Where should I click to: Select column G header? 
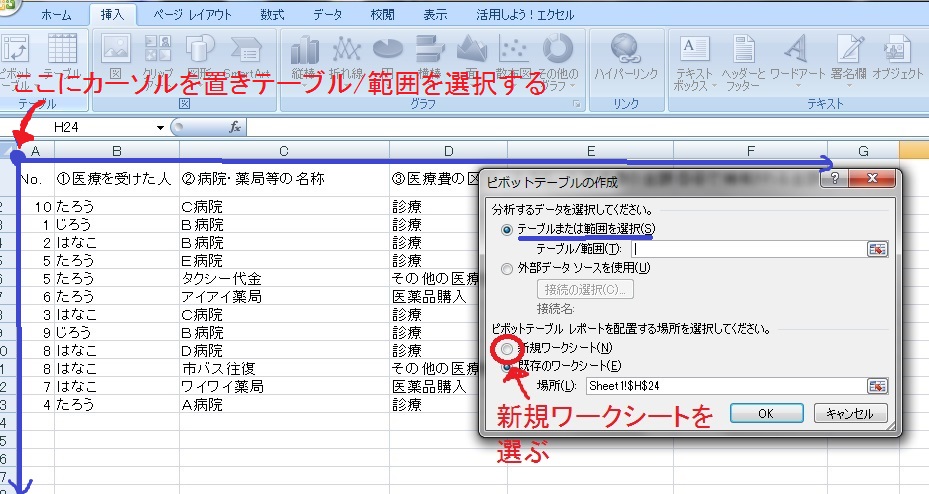tap(863, 151)
